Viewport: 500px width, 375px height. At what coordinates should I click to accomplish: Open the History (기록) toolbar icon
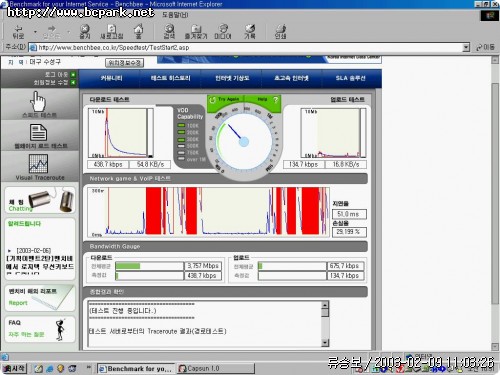tap(250, 32)
